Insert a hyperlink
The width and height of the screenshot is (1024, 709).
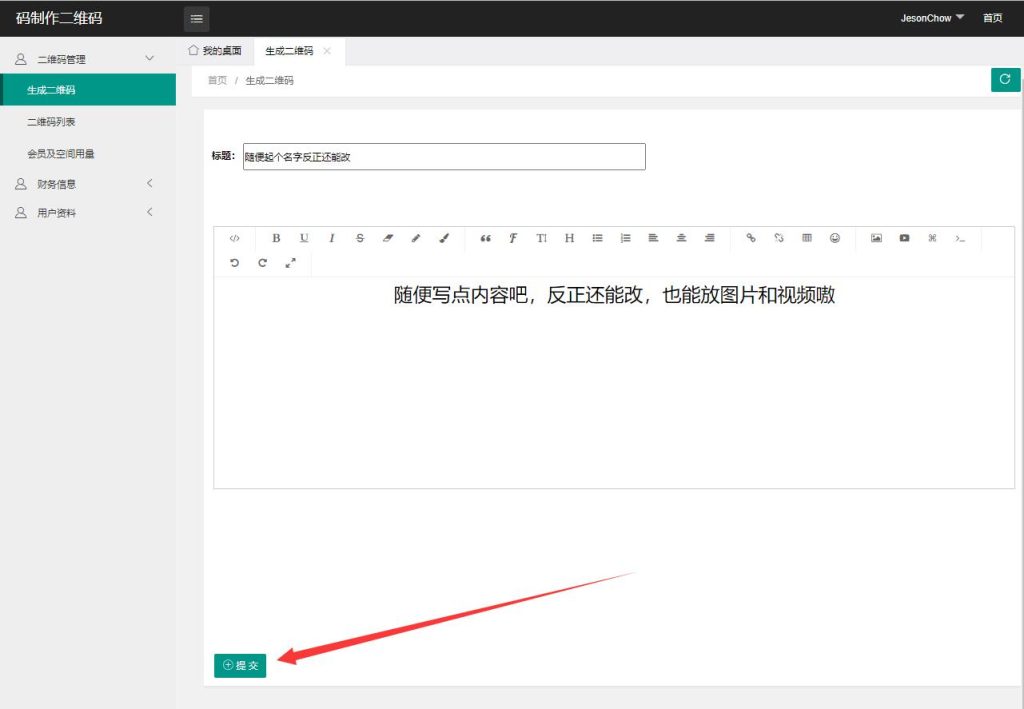tap(751, 238)
